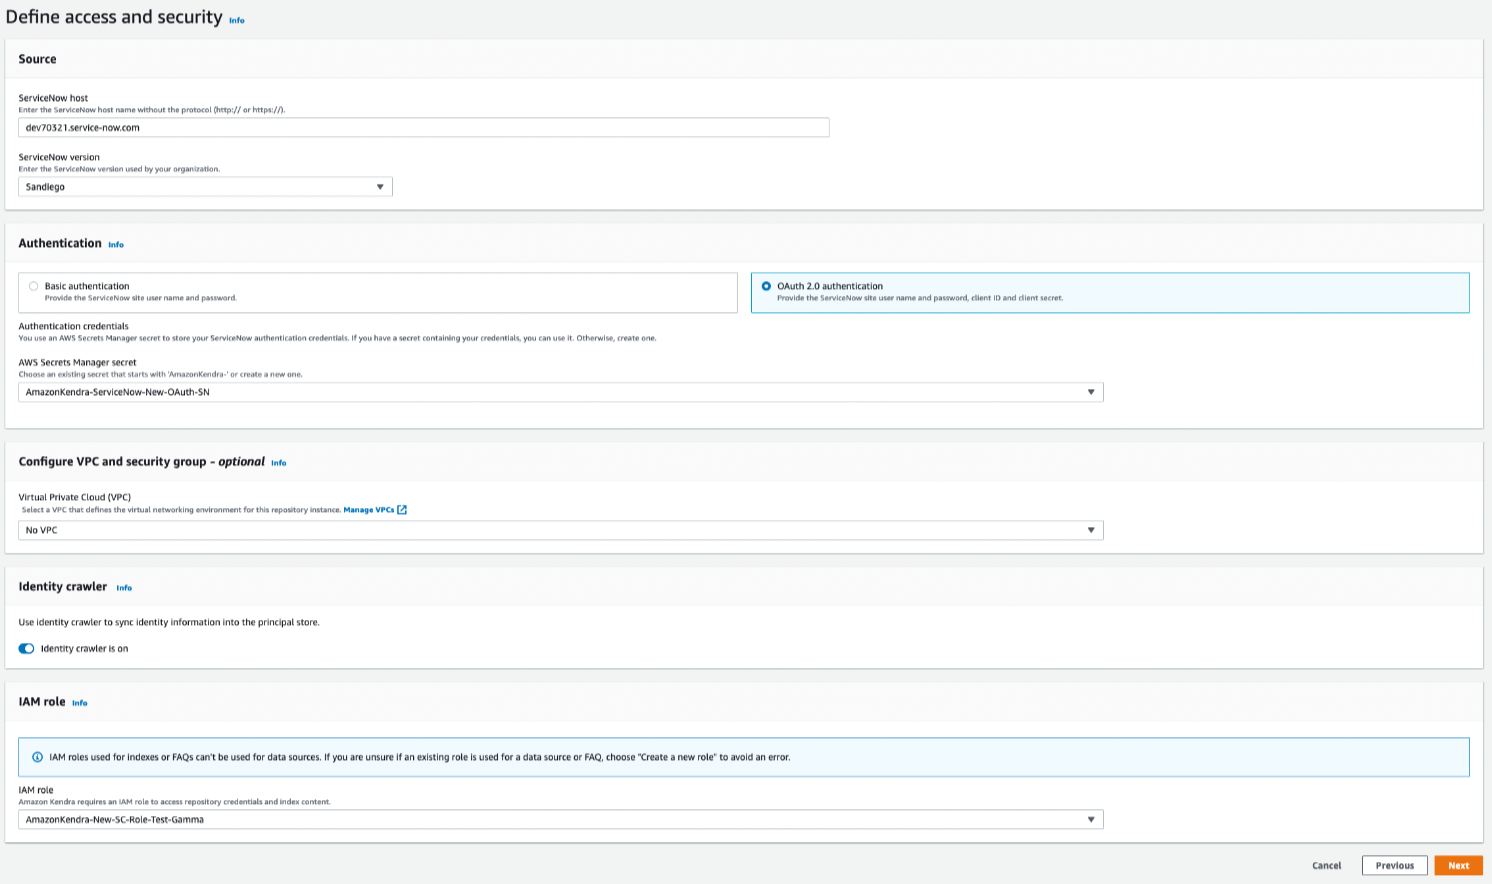The width and height of the screenshot is (1492, 884).
Task: Open Info link next to Identity crawler heading
Action: [124, 588]
